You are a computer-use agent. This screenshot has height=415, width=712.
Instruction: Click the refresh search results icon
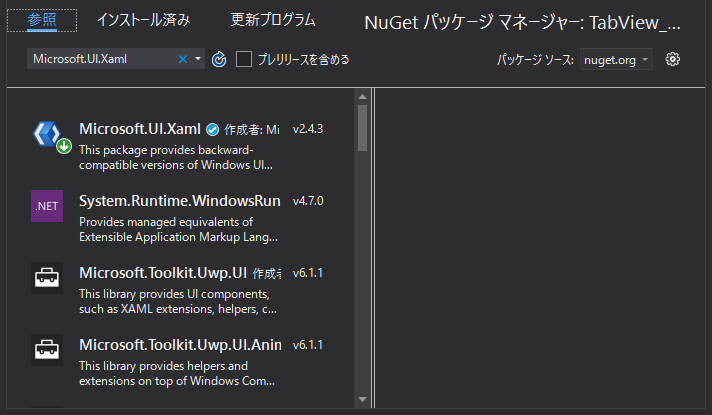[219, 59]
